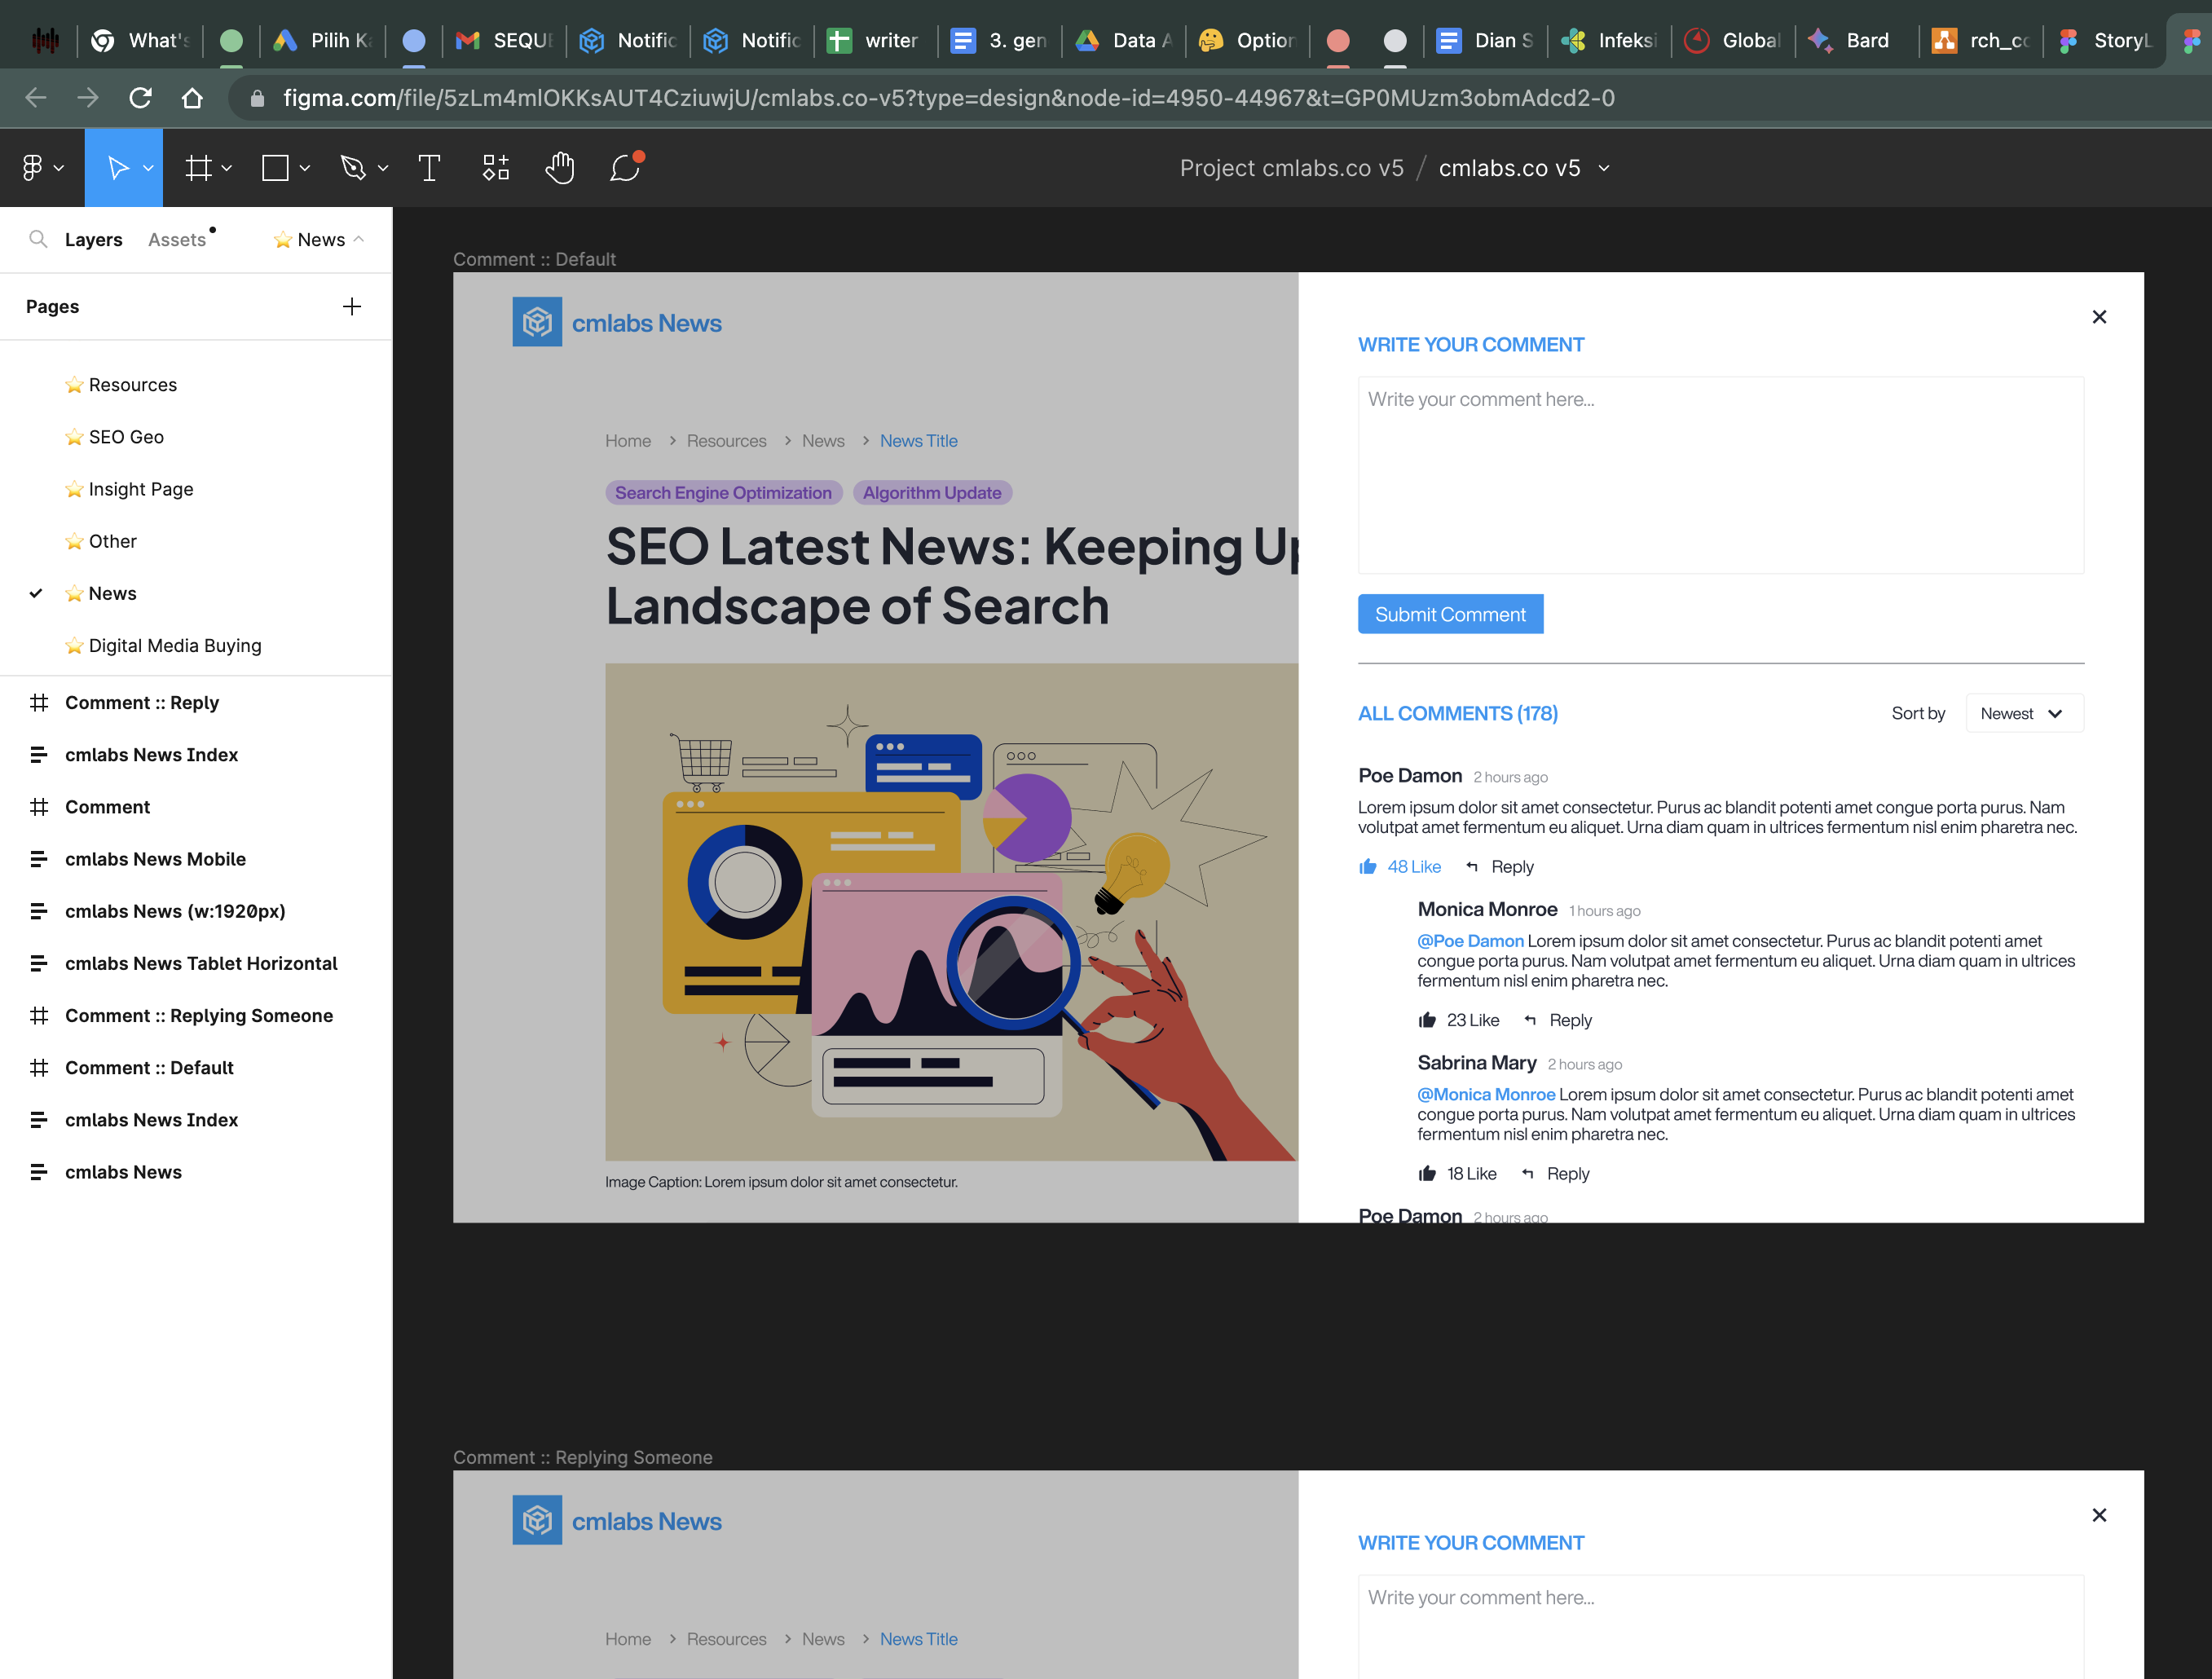Screen dimensions: 2212x1679
Task: Open Move tool options dropdown arrow
Action: click(148, 168)
